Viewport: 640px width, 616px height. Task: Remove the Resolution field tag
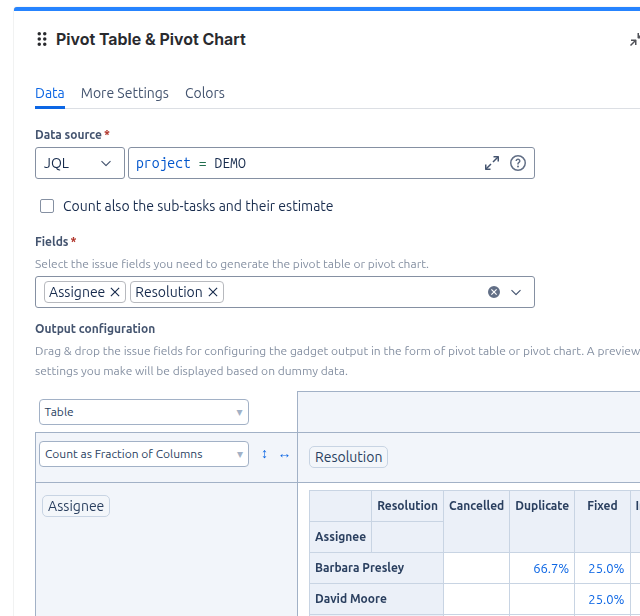tap(213, 292)
